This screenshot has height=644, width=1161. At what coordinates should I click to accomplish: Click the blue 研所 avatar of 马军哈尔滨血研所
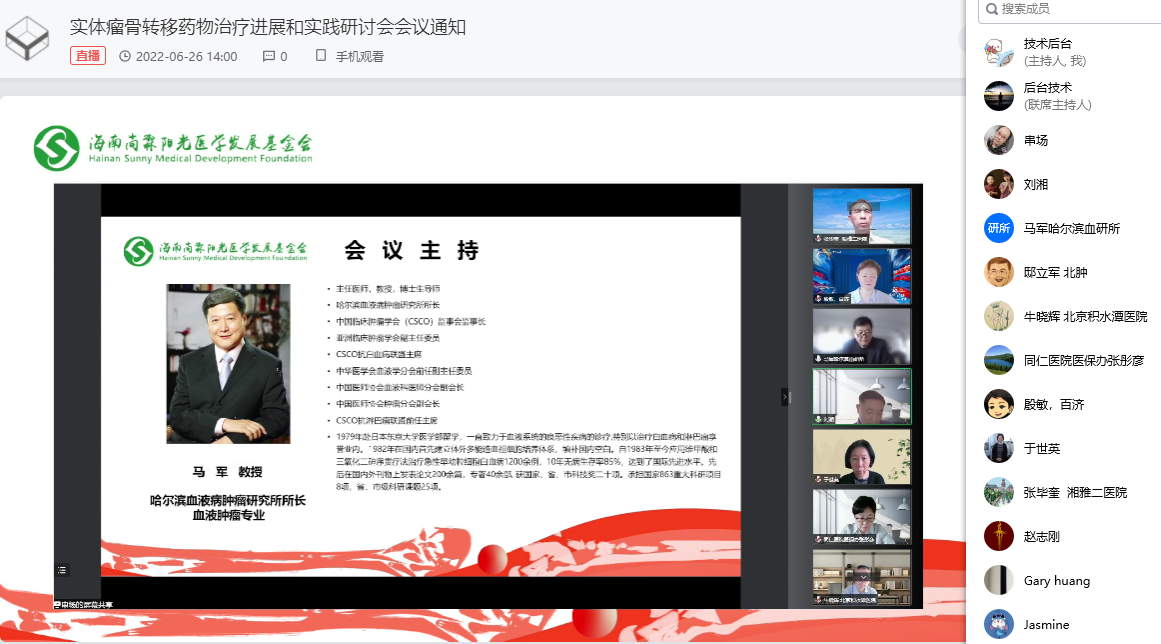coord(999,228)
